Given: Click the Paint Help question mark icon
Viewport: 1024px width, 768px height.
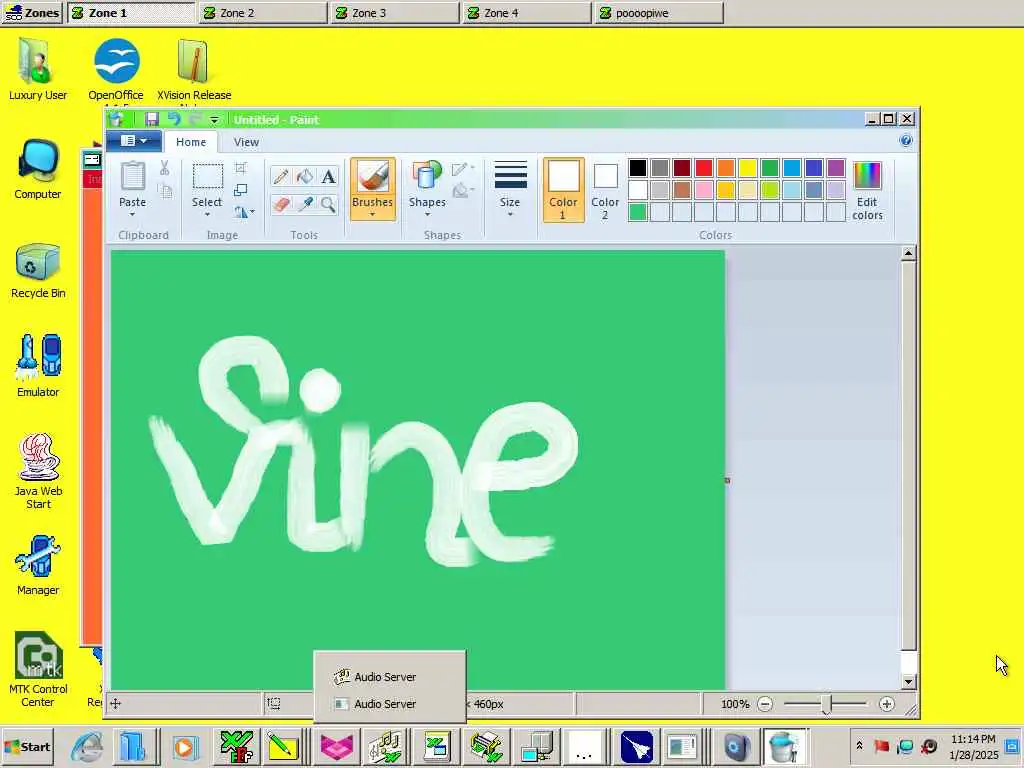Looking at the screenshot, I should [x=906, y=140].
